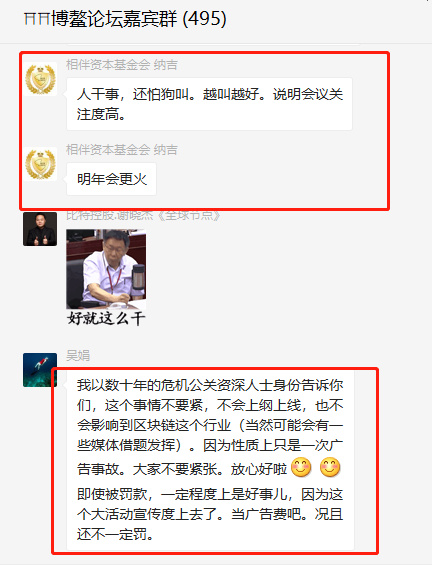Select the second blushing smiley emoji

tap(330, 468)
